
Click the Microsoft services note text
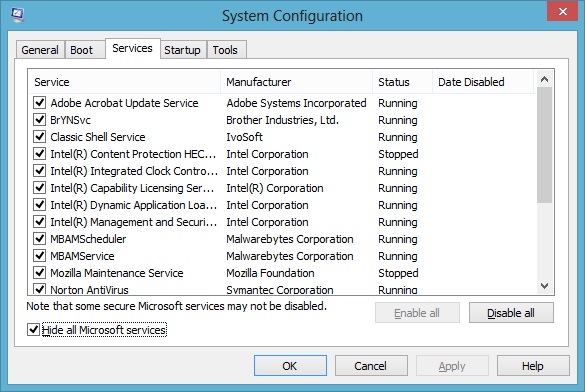pyautogui.click(x=176, y=306)
